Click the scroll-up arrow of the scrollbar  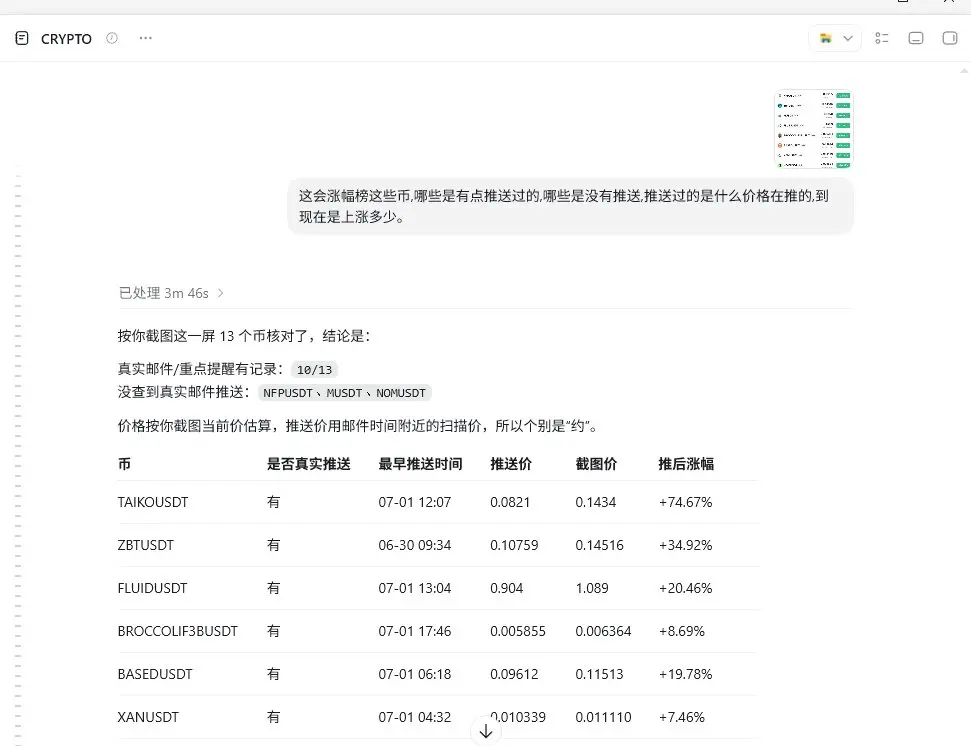[x=964, y=71]
